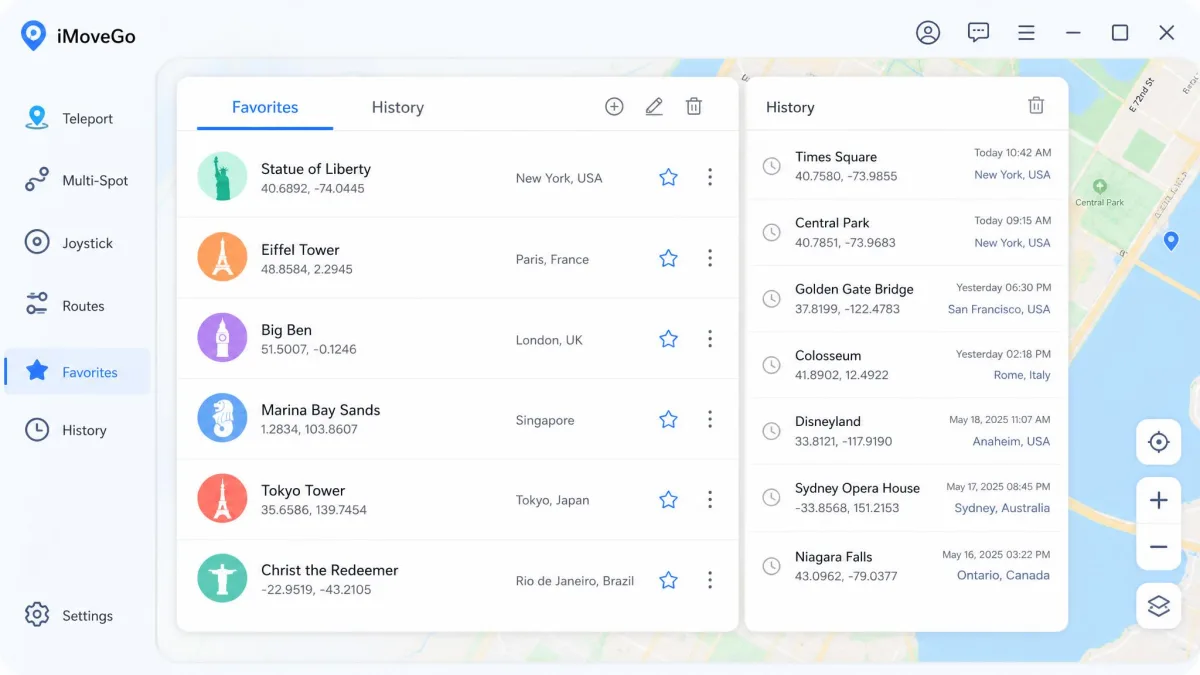Zoom out on the map
The height and width of the screenshot is (675, 1200).
pos(1158,547)
